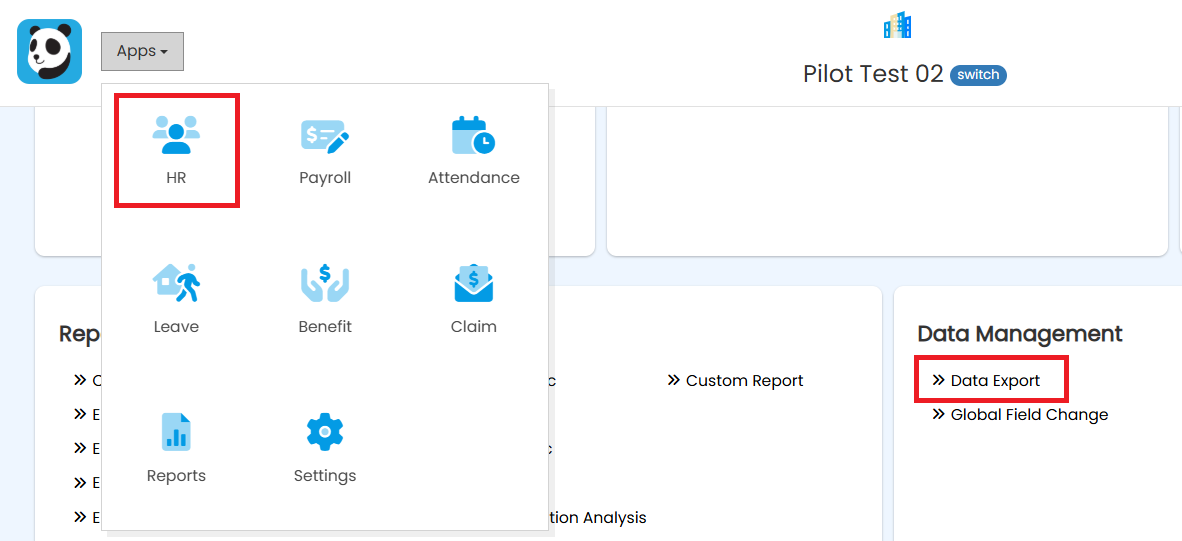Screen dimensions: 1182x541
Task: Open the Claim app icon
Action: (473, 283)
